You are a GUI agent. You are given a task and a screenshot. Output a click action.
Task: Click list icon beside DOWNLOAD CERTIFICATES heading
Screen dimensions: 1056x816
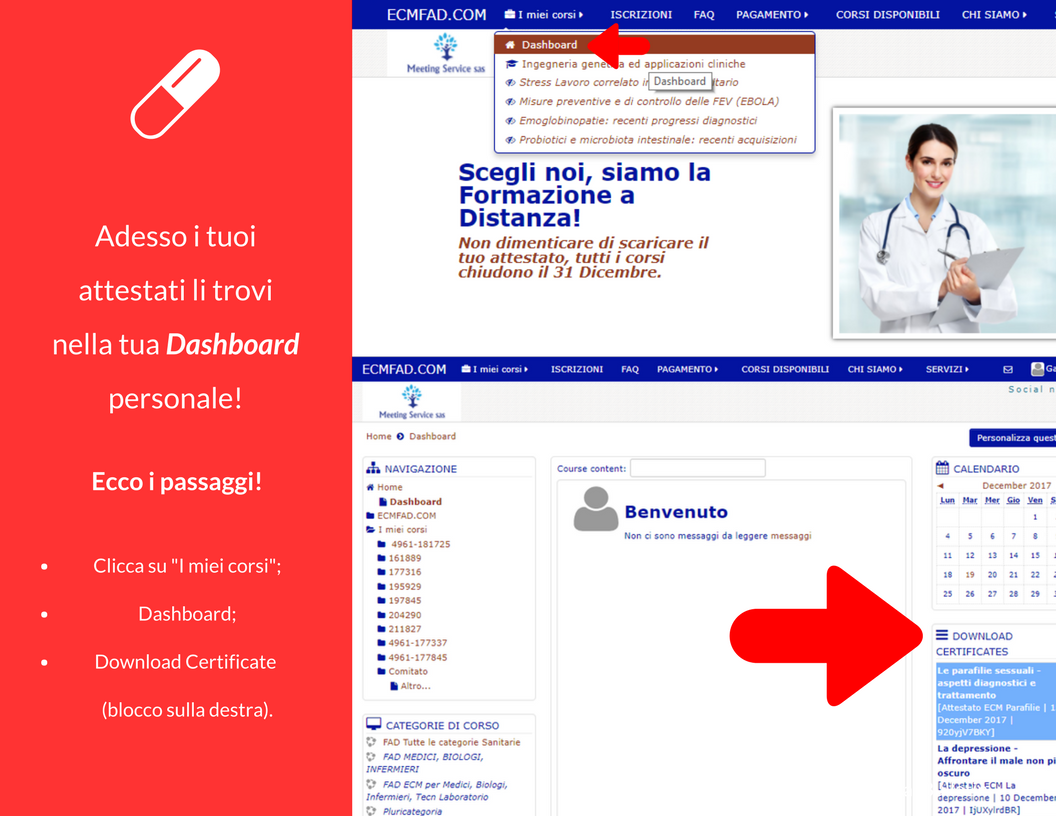(942, 635)
